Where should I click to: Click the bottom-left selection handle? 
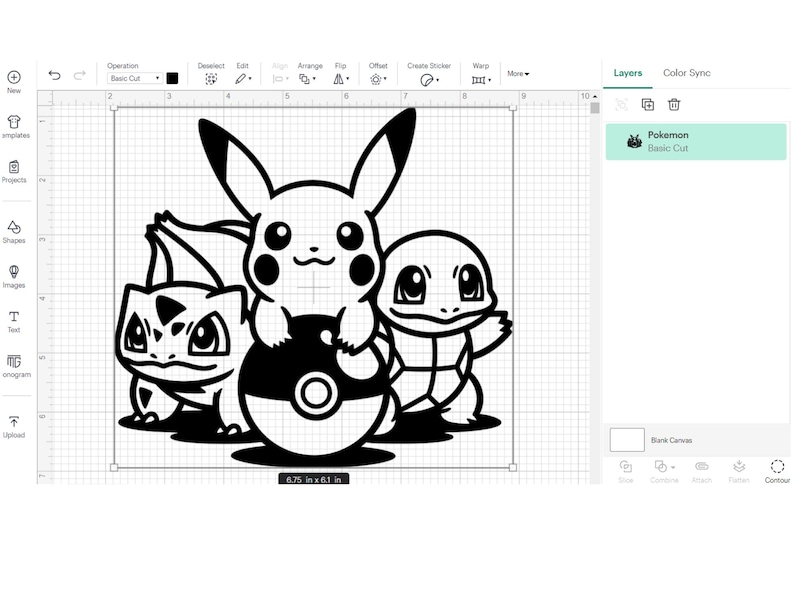click(114, 467)
